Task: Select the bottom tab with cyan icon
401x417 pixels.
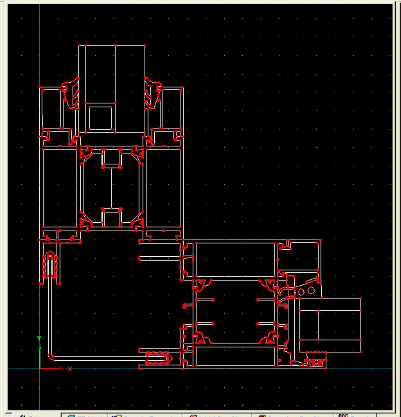Action: pyautogui.click(x=85, y=415)
